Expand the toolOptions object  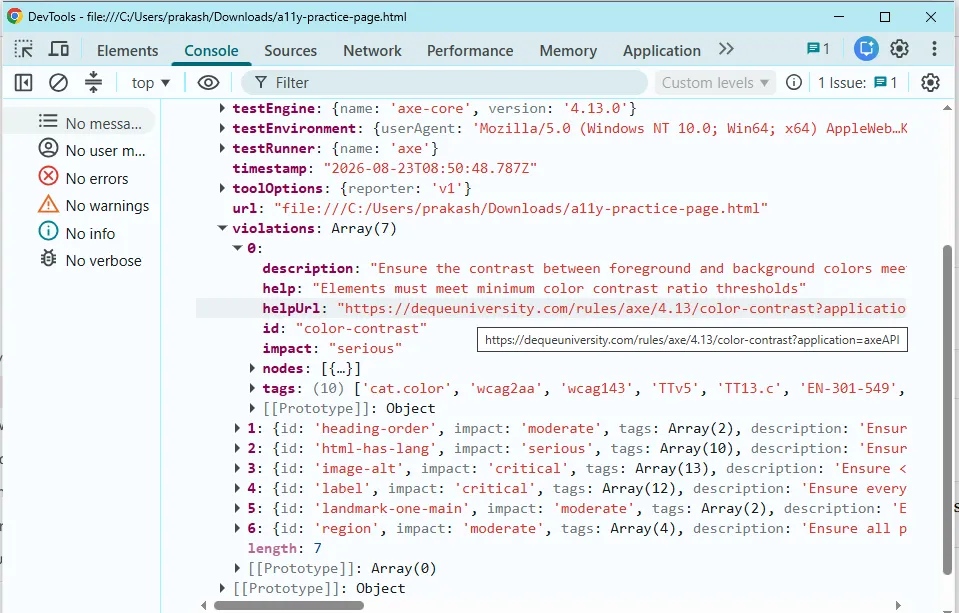point(223,188)
